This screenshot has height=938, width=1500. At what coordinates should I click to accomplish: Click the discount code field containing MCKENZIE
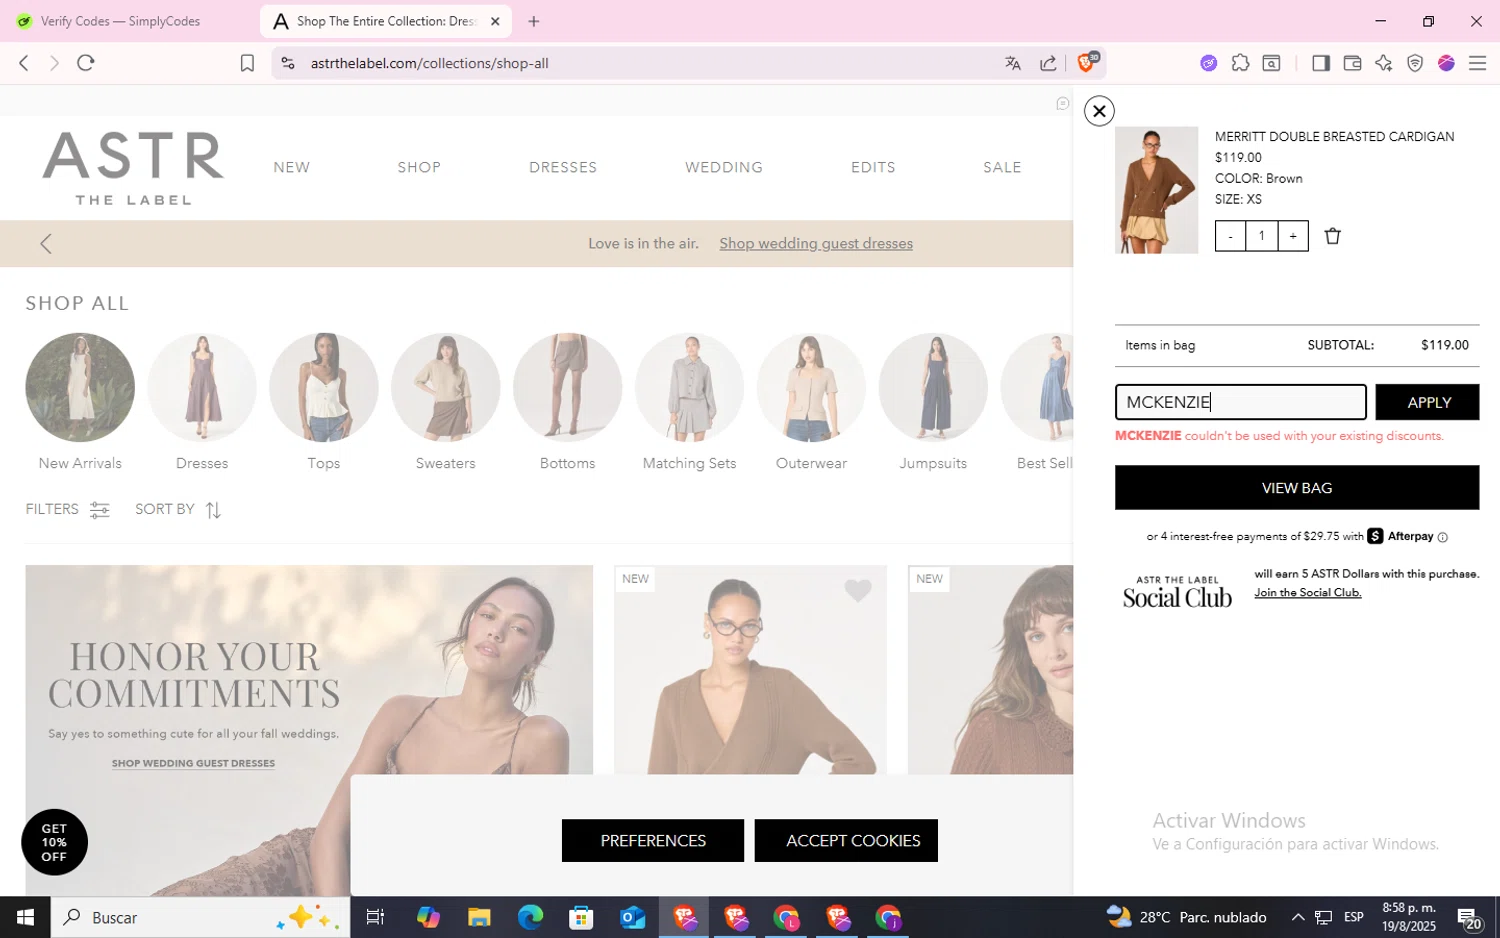tap(1240, 402)
